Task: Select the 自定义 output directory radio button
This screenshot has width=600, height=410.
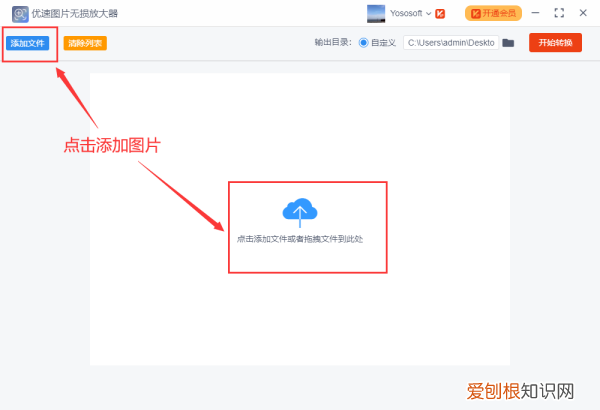Action: tap(363, 42)
